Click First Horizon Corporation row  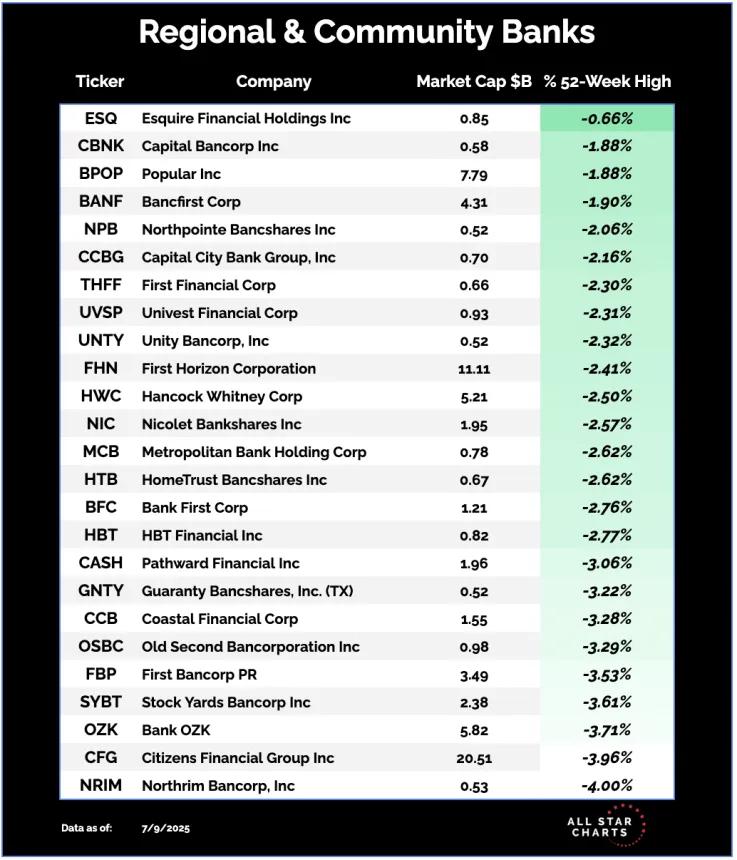coord(367,369)
